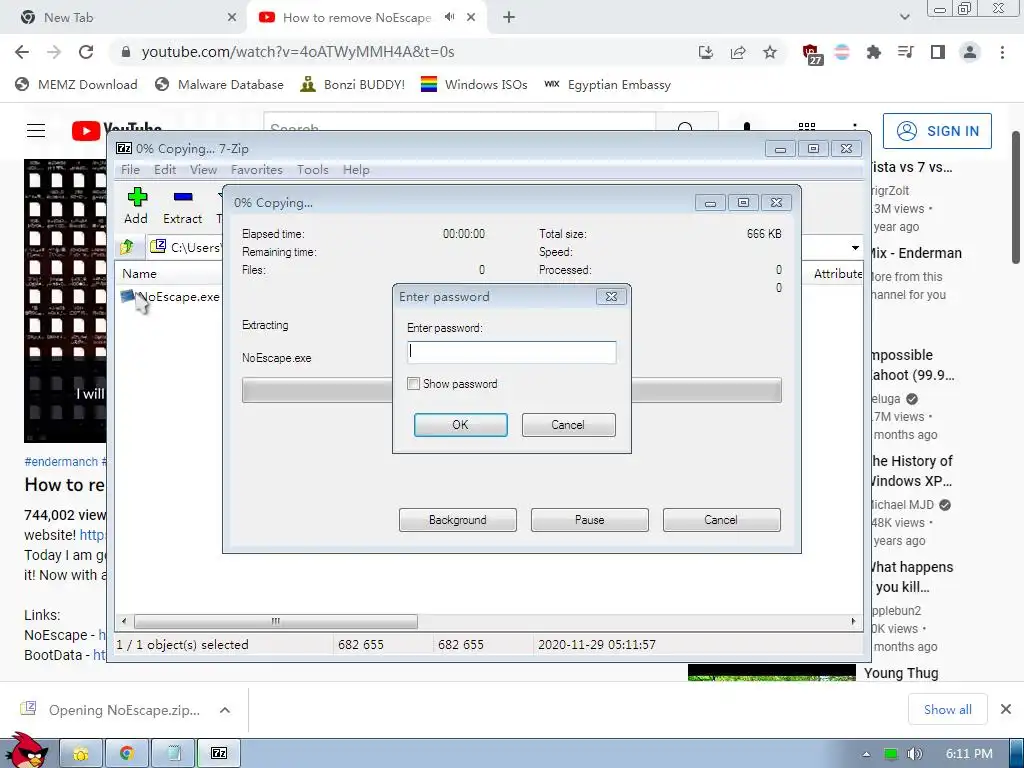Open the Malware Database bookmark
The image size is (1024, 768).
[219, 85]
